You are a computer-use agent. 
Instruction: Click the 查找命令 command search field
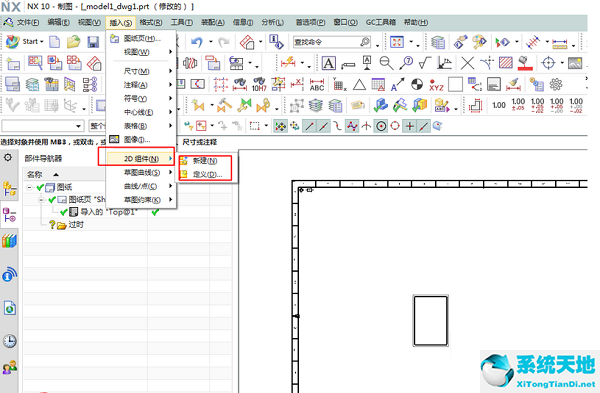pyautogui.click(x=331, y=42)
